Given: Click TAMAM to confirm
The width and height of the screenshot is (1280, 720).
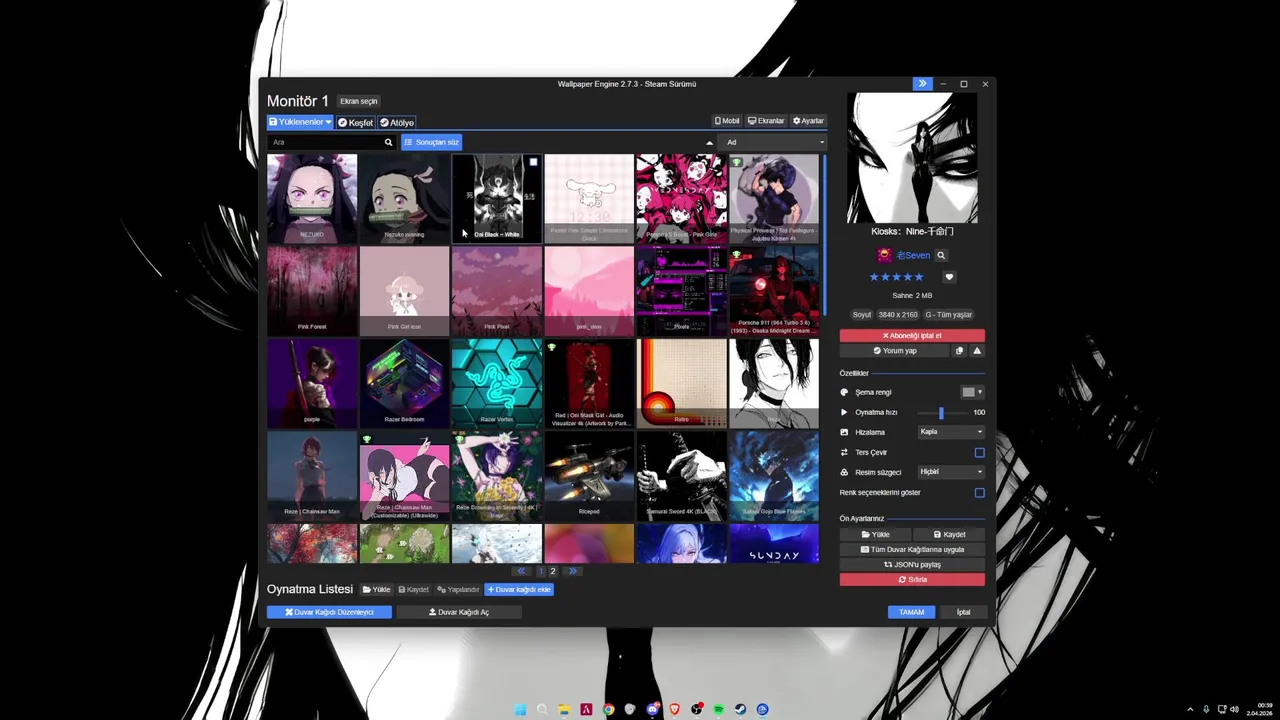Looking at the screenshot, I should 912,612.
